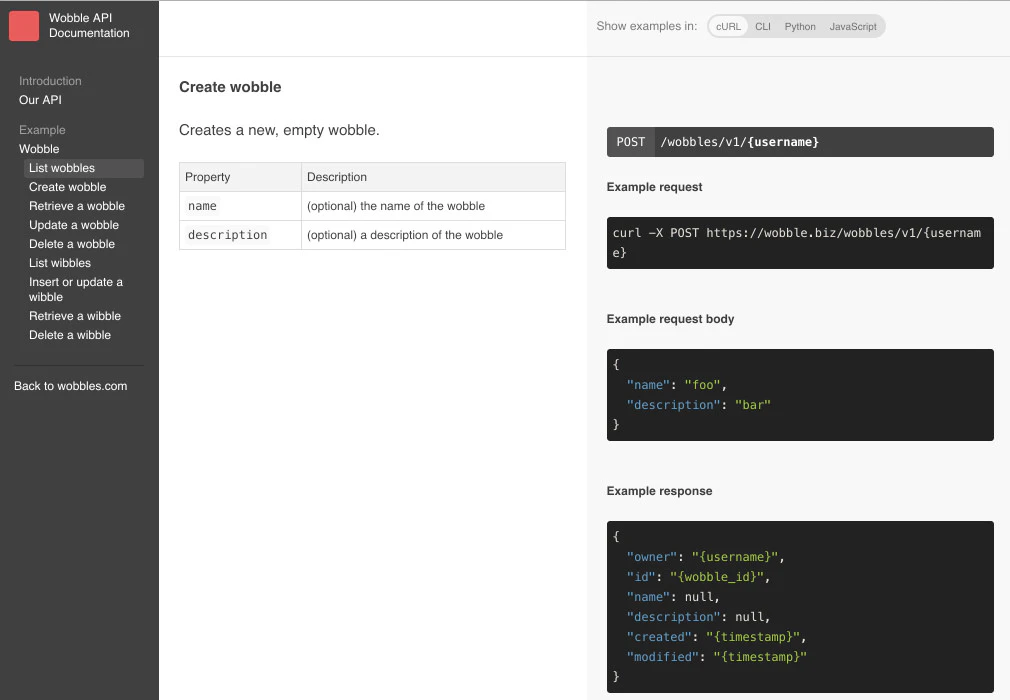Select List wobbles in the sidebar
1010x700 pixels.
point(84,168)
